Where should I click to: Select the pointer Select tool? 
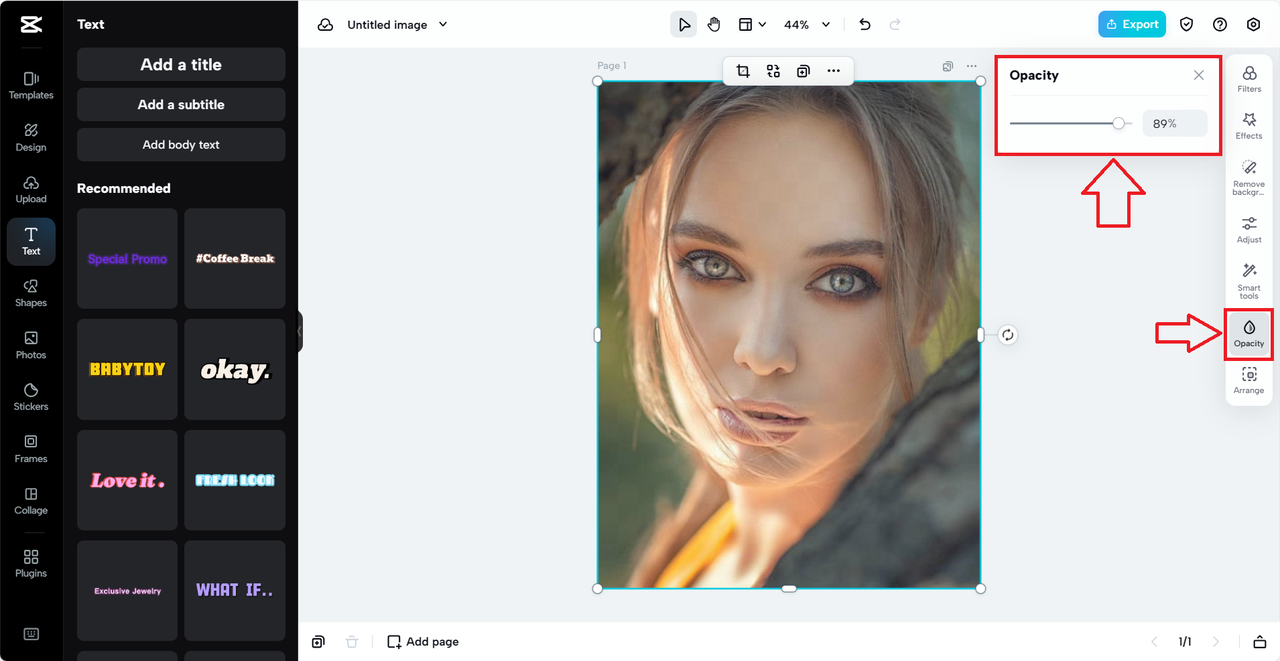(x=684, y=25)
